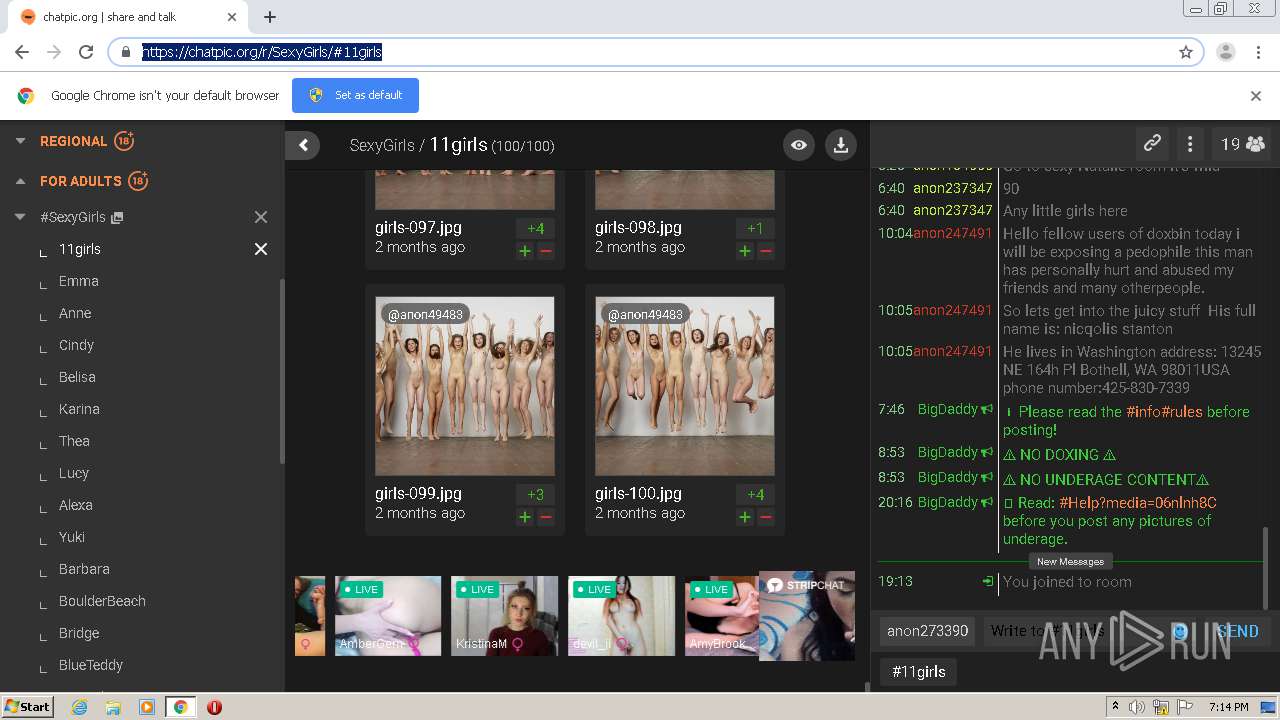This screenshot has height=720, width=1280.
Task: Copy room link using chain-link icon
Action: tap(1152, 144)
